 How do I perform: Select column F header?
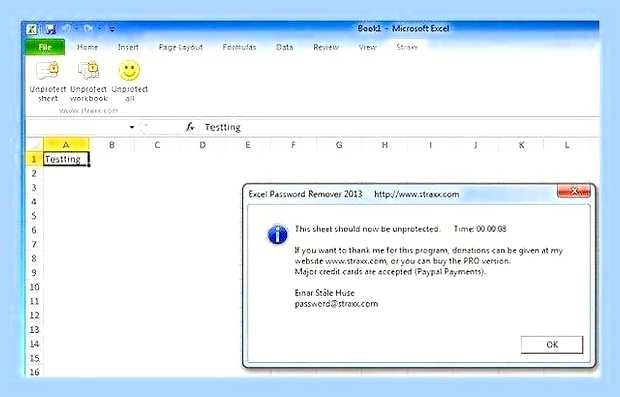293,145
